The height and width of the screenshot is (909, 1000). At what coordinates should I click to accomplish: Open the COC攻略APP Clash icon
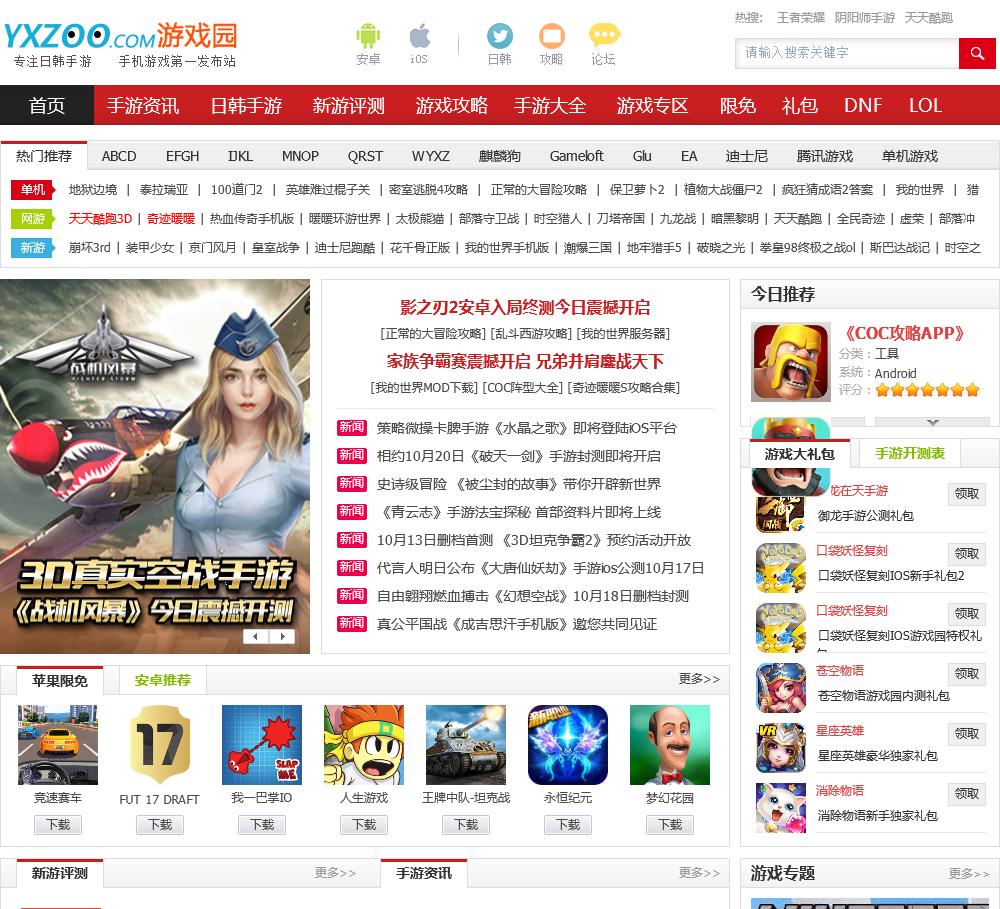pyautogui.click(x=790, y=362)
